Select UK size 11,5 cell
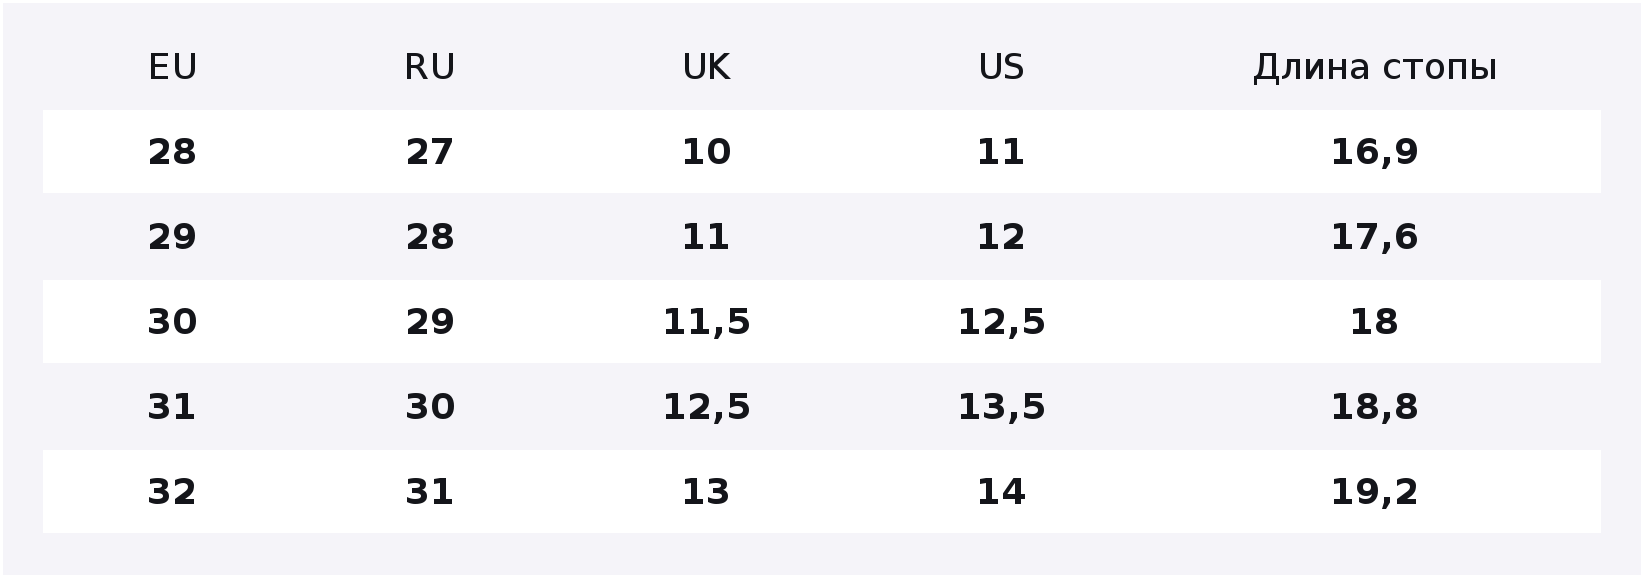Image resolution: width=1644 pixels, height=578 pixels. tap(706, 322)
